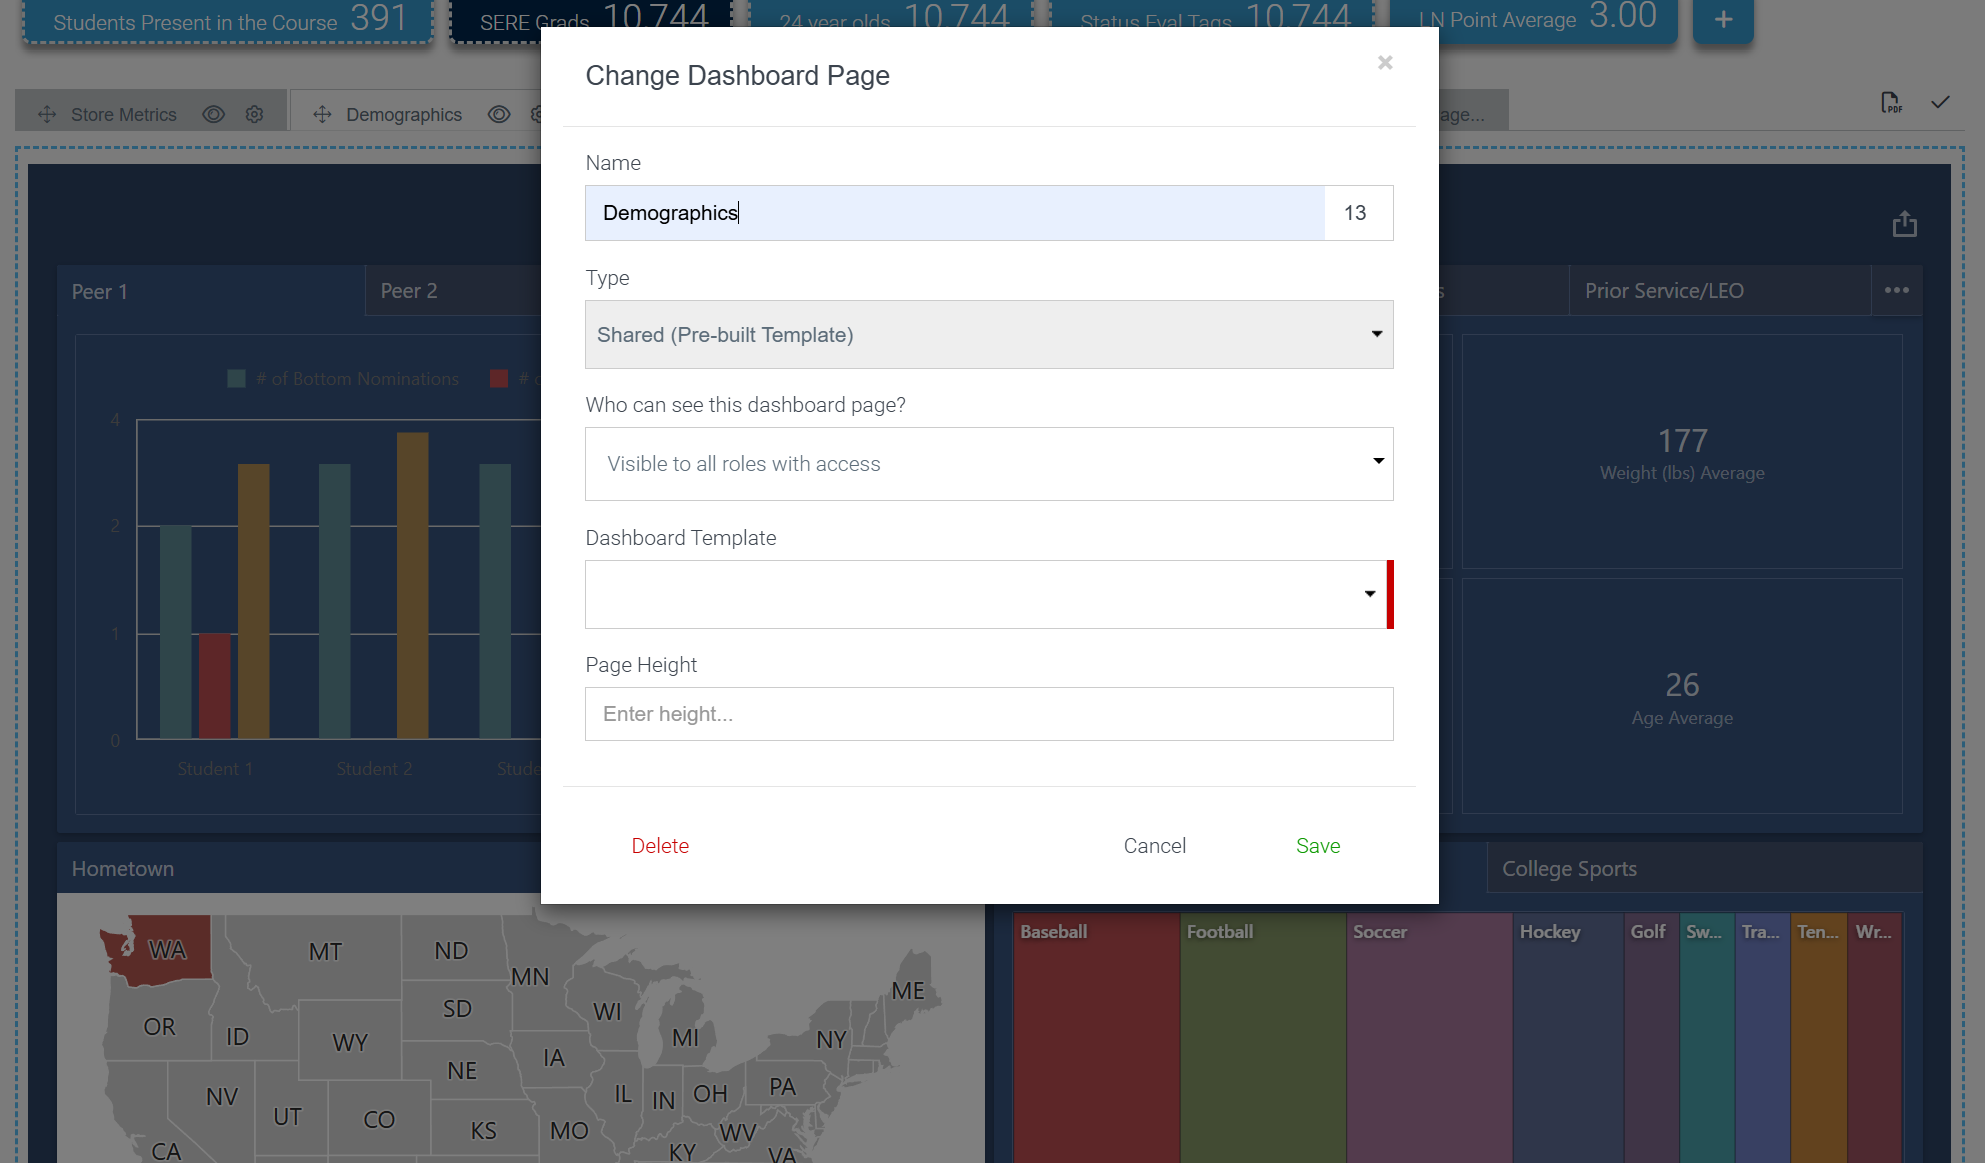Switch to Prior Service/LEO tab

[x=1664, y=291]
